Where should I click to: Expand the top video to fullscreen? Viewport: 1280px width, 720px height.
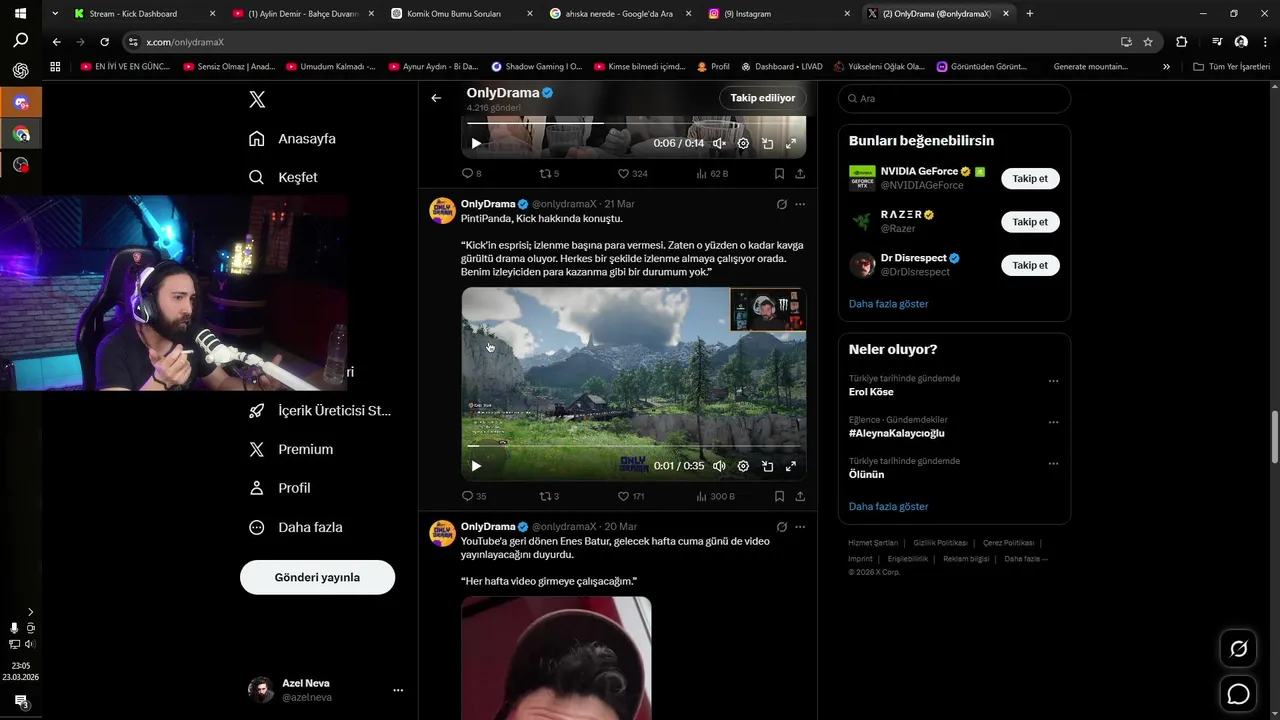coord(791,143)
